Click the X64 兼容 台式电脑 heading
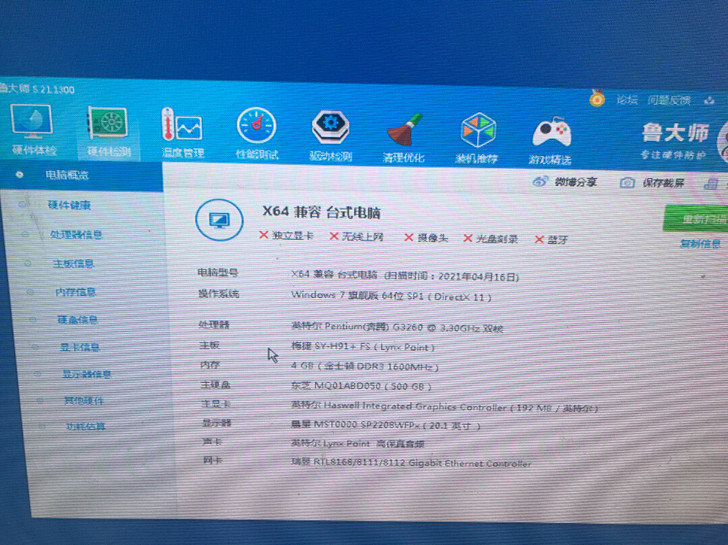Image resolution: width=728 pixels, height=545 pixels. pyautogui.click(x=321, y=212)
